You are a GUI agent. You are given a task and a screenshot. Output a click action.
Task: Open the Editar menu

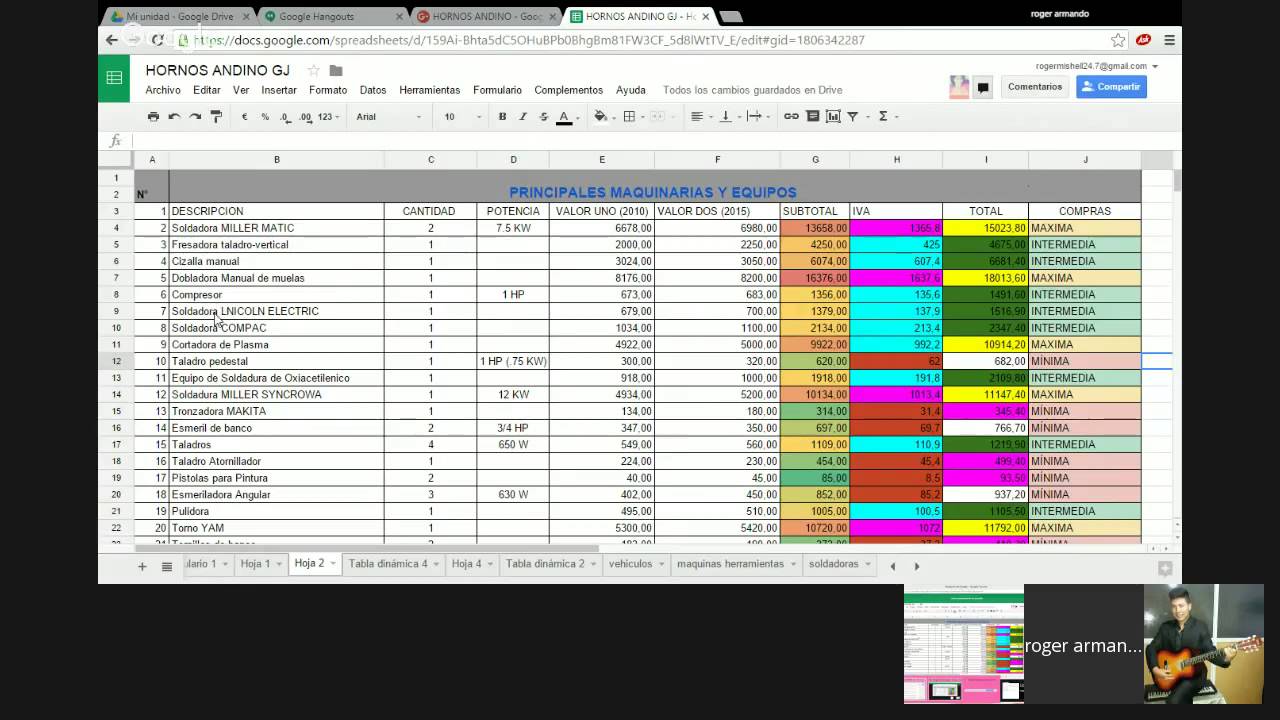coord(207,90)
